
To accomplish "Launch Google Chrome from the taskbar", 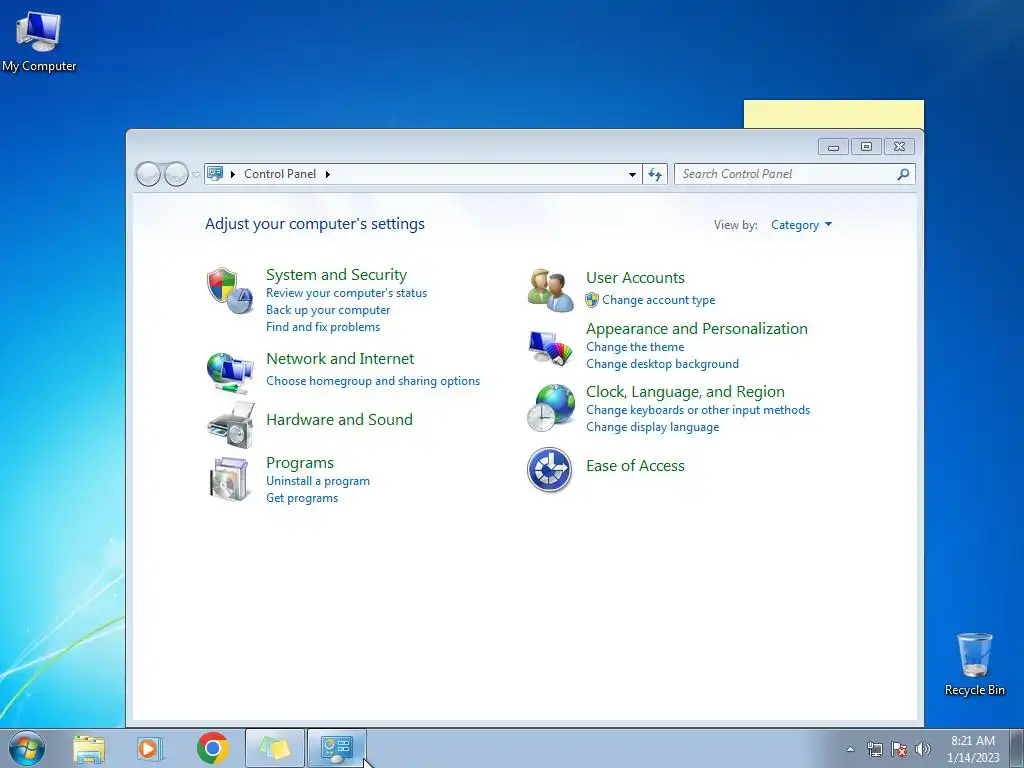I will pyautogui.click(x=212, y=748).
